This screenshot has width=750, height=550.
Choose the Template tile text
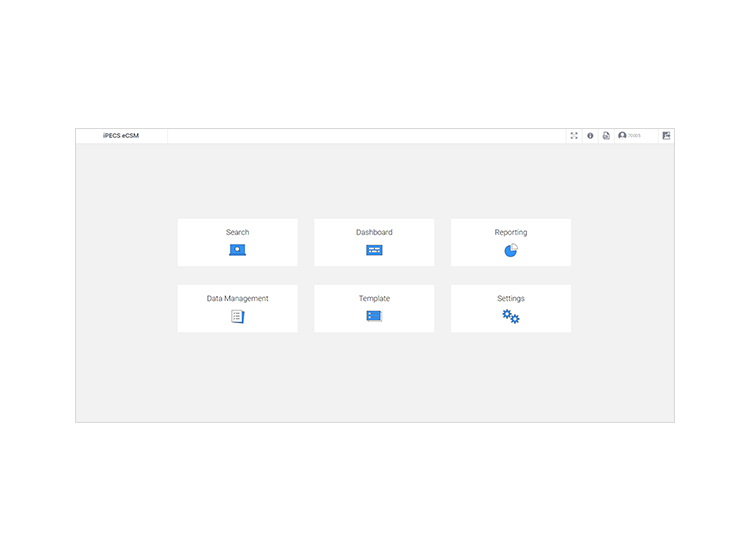click(374, 298)
